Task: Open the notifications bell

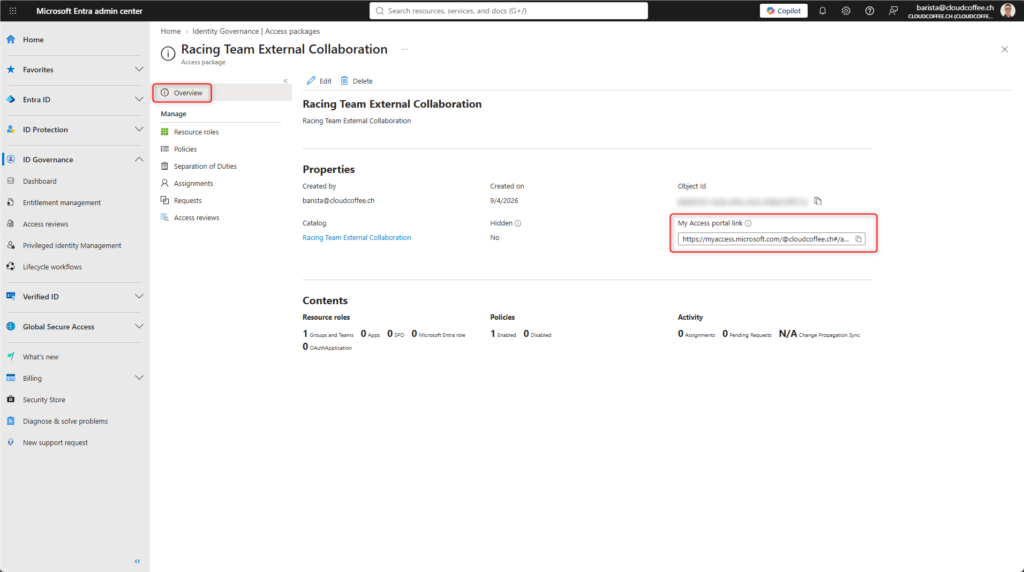Action: (822, 10)
